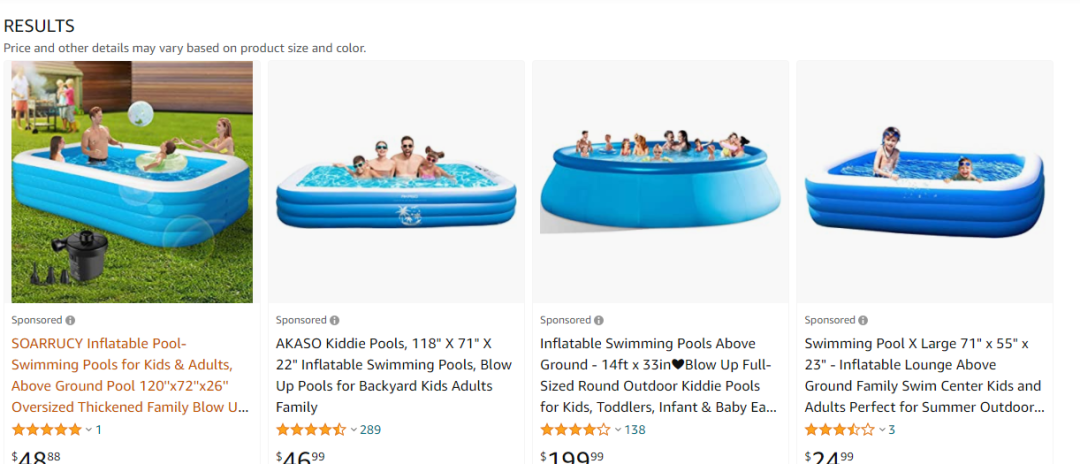This screenshot has width=1080, height=464.
Task: View the 138 reviews for round pool
Action: coord(634,430)
